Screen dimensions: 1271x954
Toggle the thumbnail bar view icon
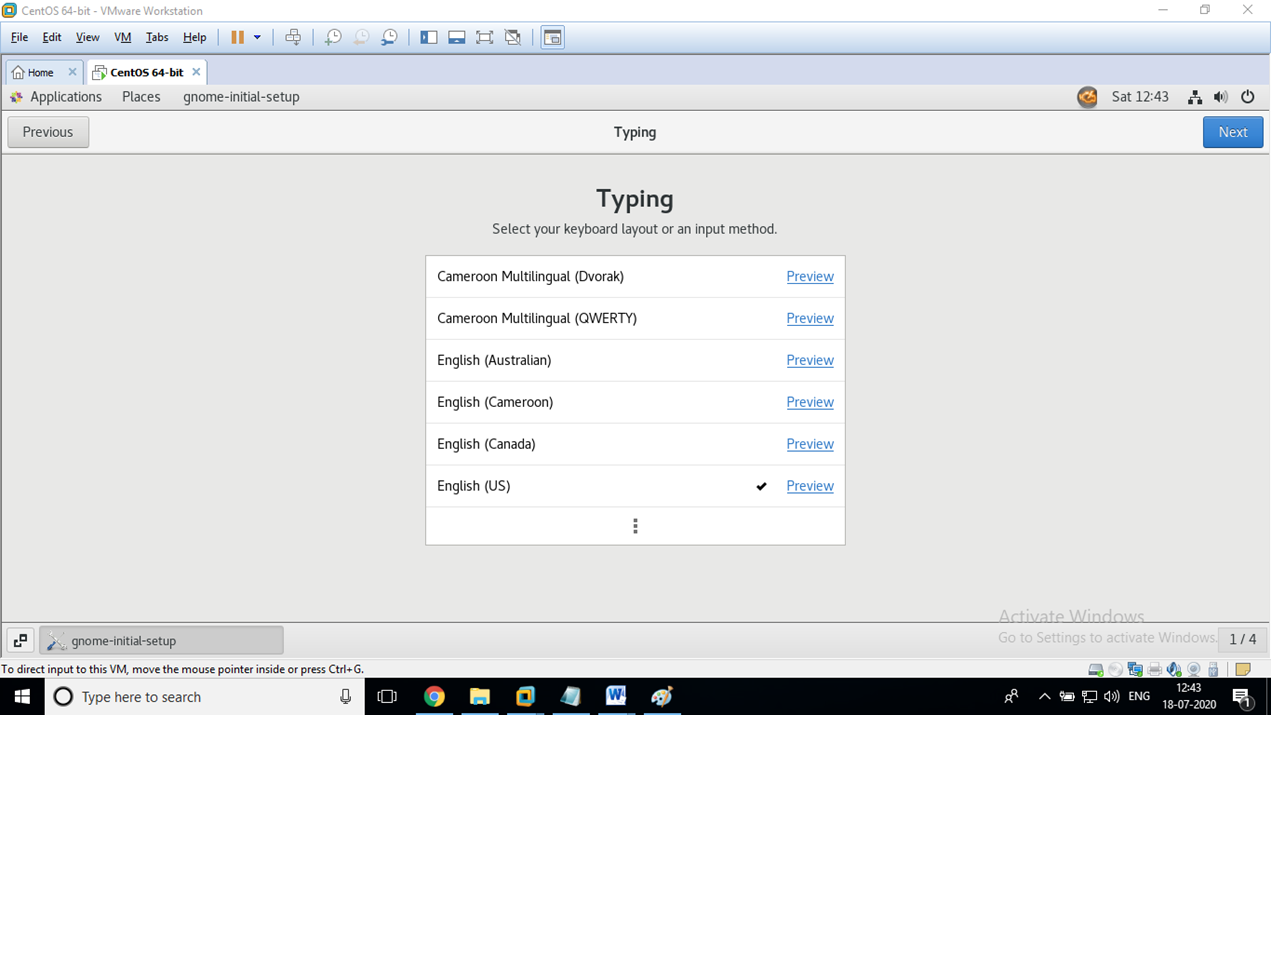click(x=457, y=37)
